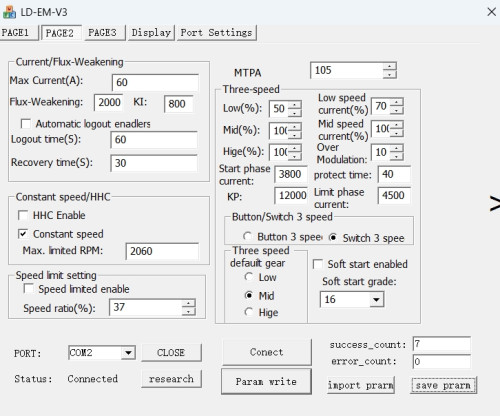500x416 pixels.
Task: Select the Switch 3 speed radio option
Action: pos(333,237)
